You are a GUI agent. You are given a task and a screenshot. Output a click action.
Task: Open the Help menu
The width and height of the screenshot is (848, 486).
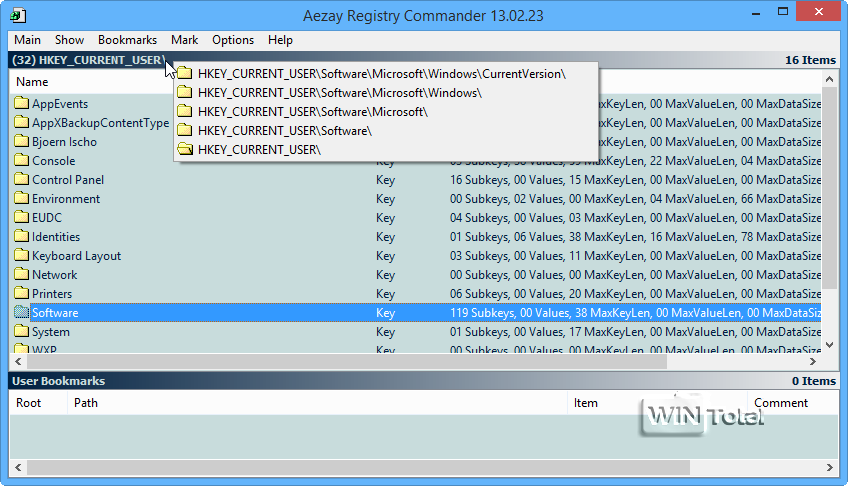pyautogui.click(x=280, y=40)
